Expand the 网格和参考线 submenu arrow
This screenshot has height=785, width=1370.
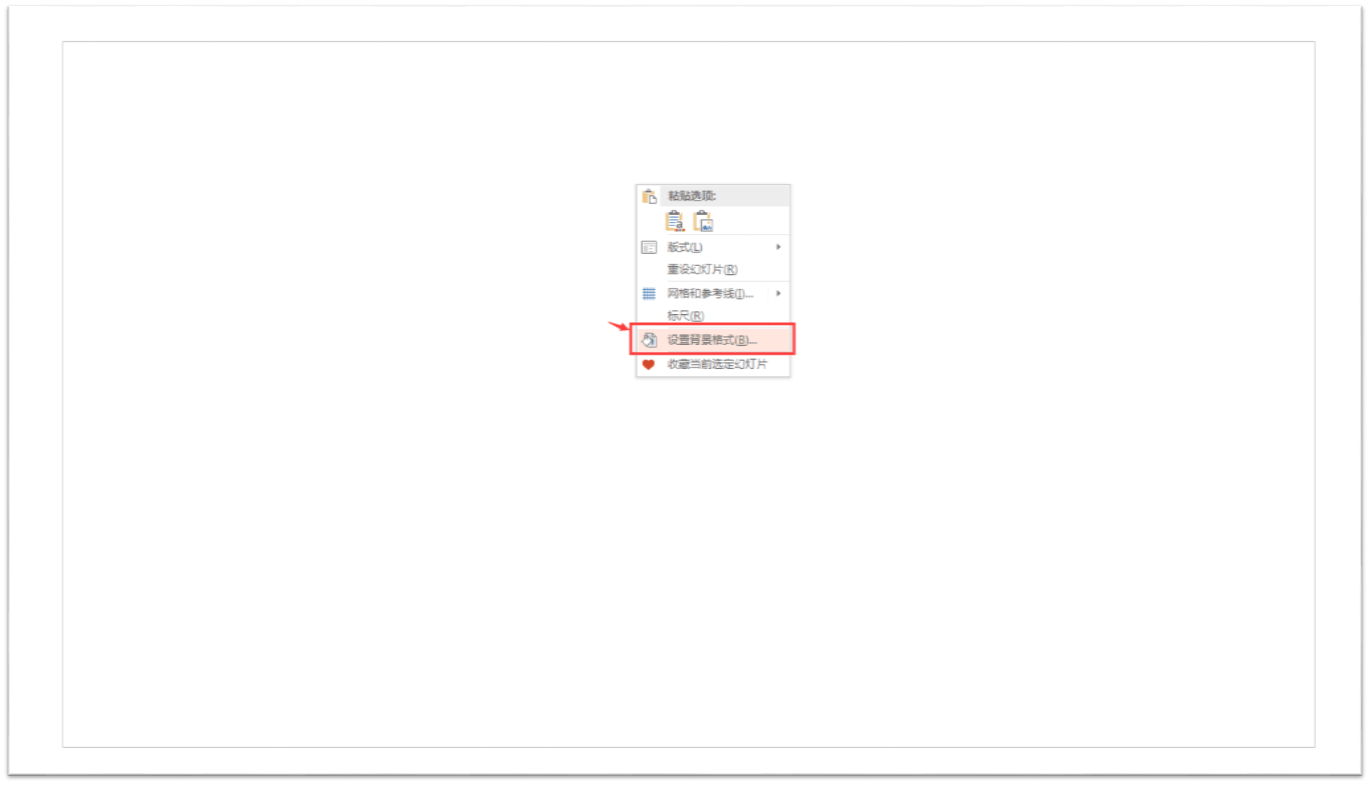pos(779,293)
